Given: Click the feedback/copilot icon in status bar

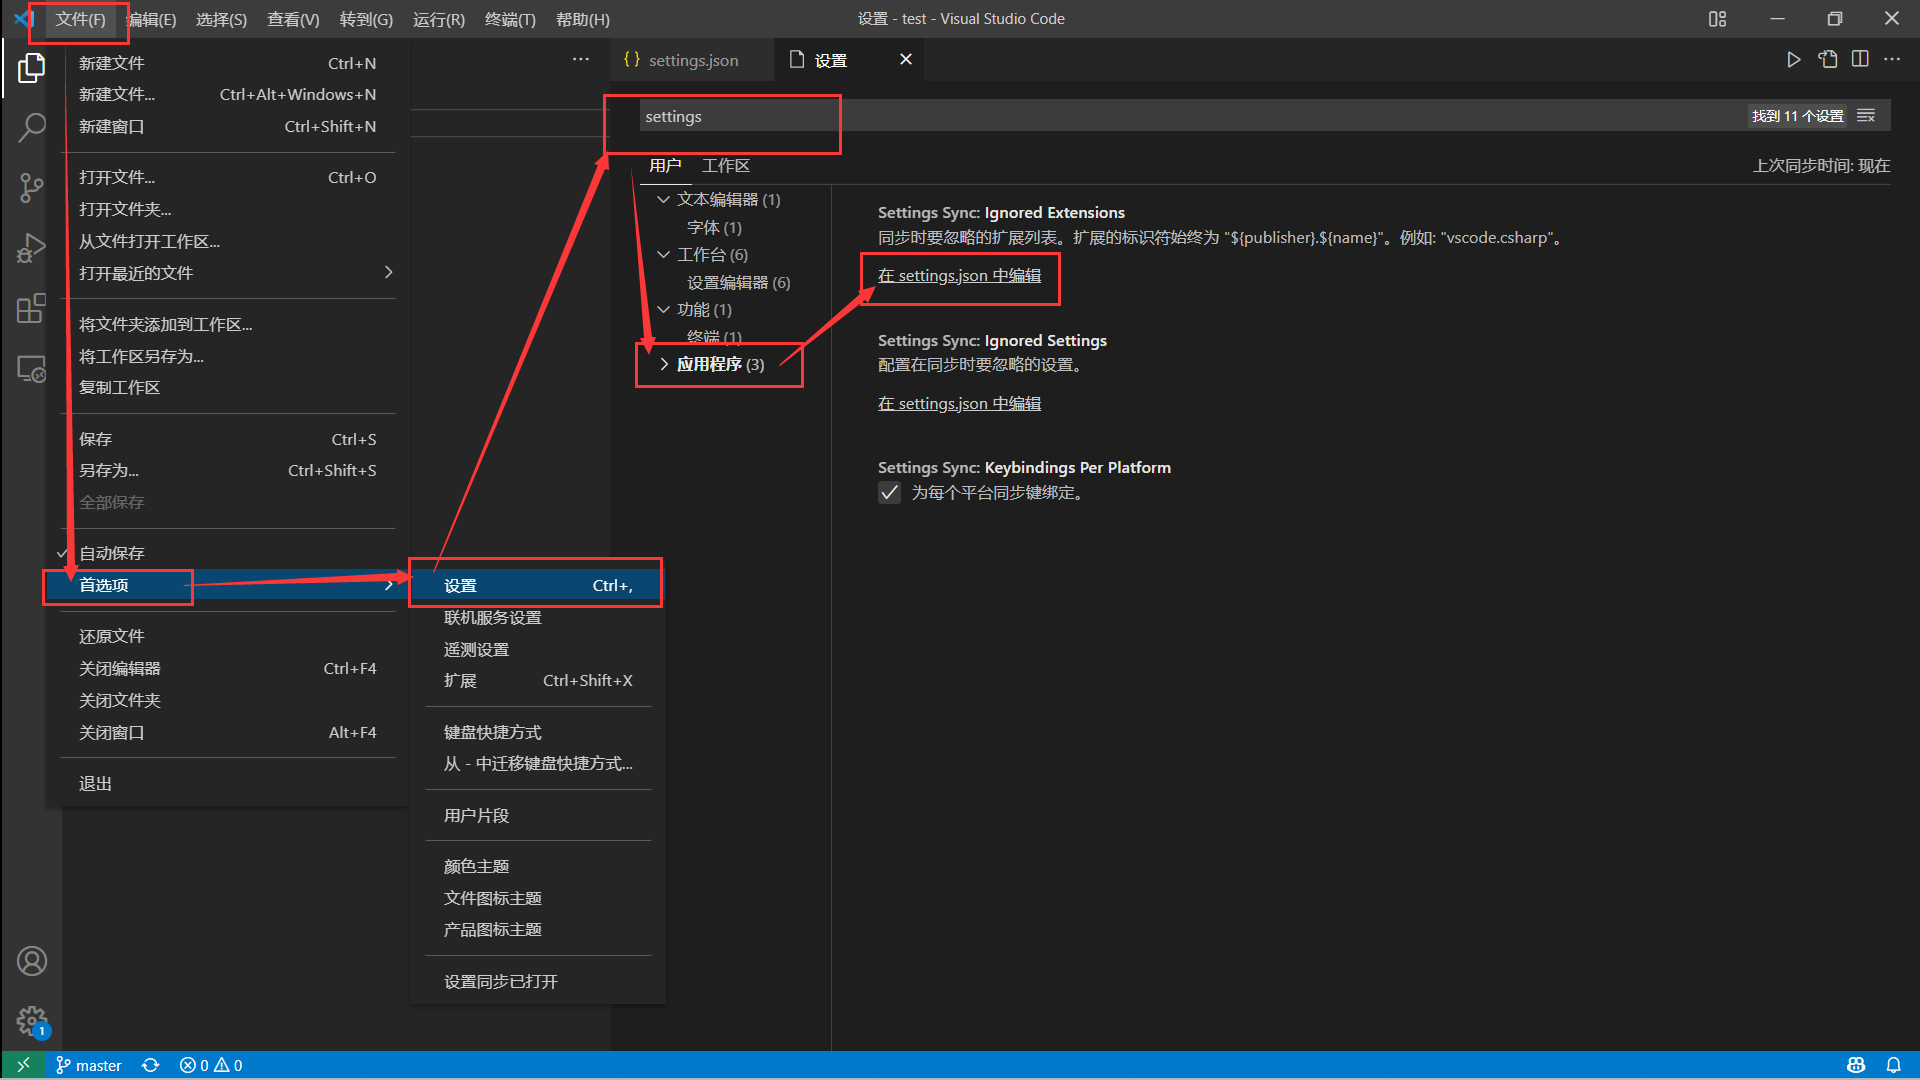Looking at the screenshot, I should tap(1856, 1065).
